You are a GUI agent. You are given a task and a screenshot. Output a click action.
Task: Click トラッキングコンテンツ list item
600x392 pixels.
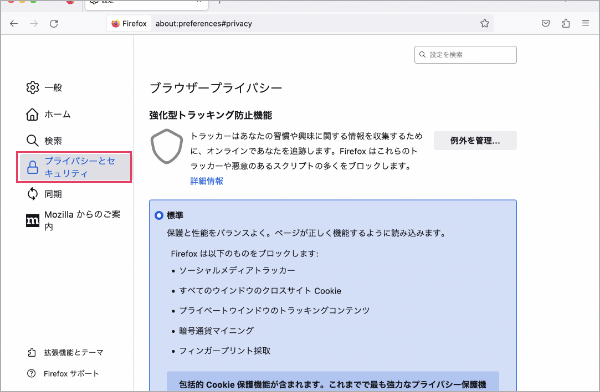coord(274,310)
